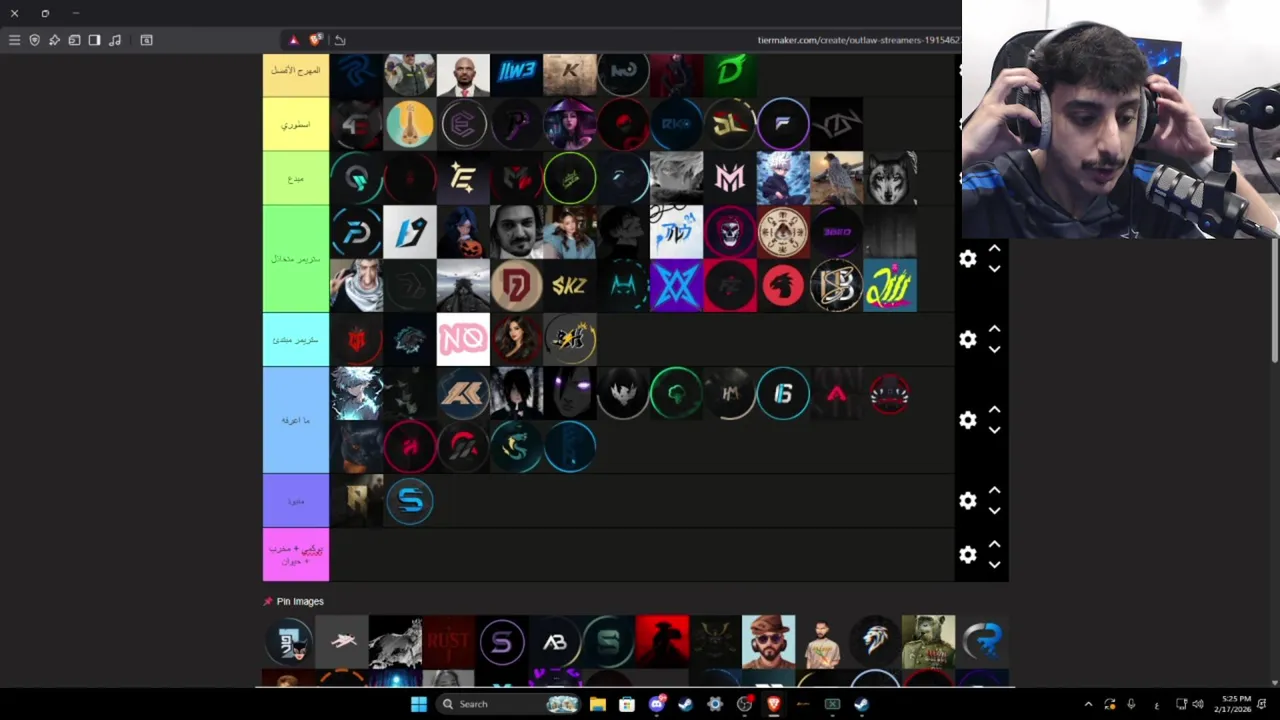Click the music note toolbar icon
This screenshot has height=720, width=1280.
[x=115, y=40]
